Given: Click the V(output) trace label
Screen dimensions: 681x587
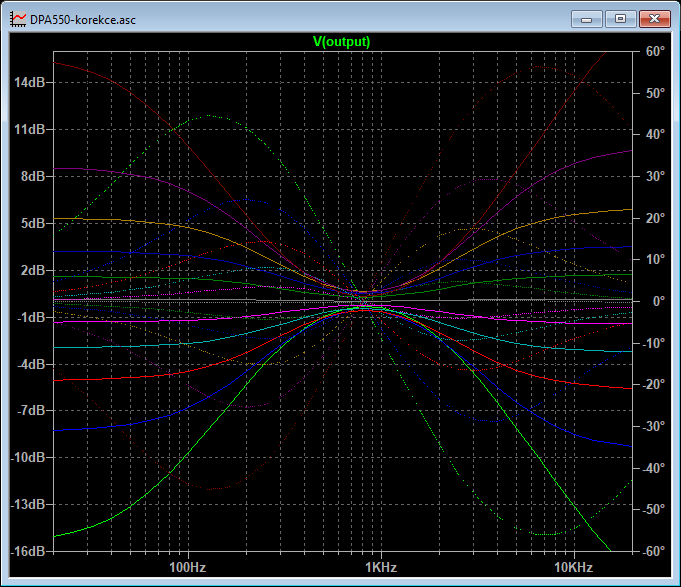Looking at the screenshot, I should click(x=341, y=42).
